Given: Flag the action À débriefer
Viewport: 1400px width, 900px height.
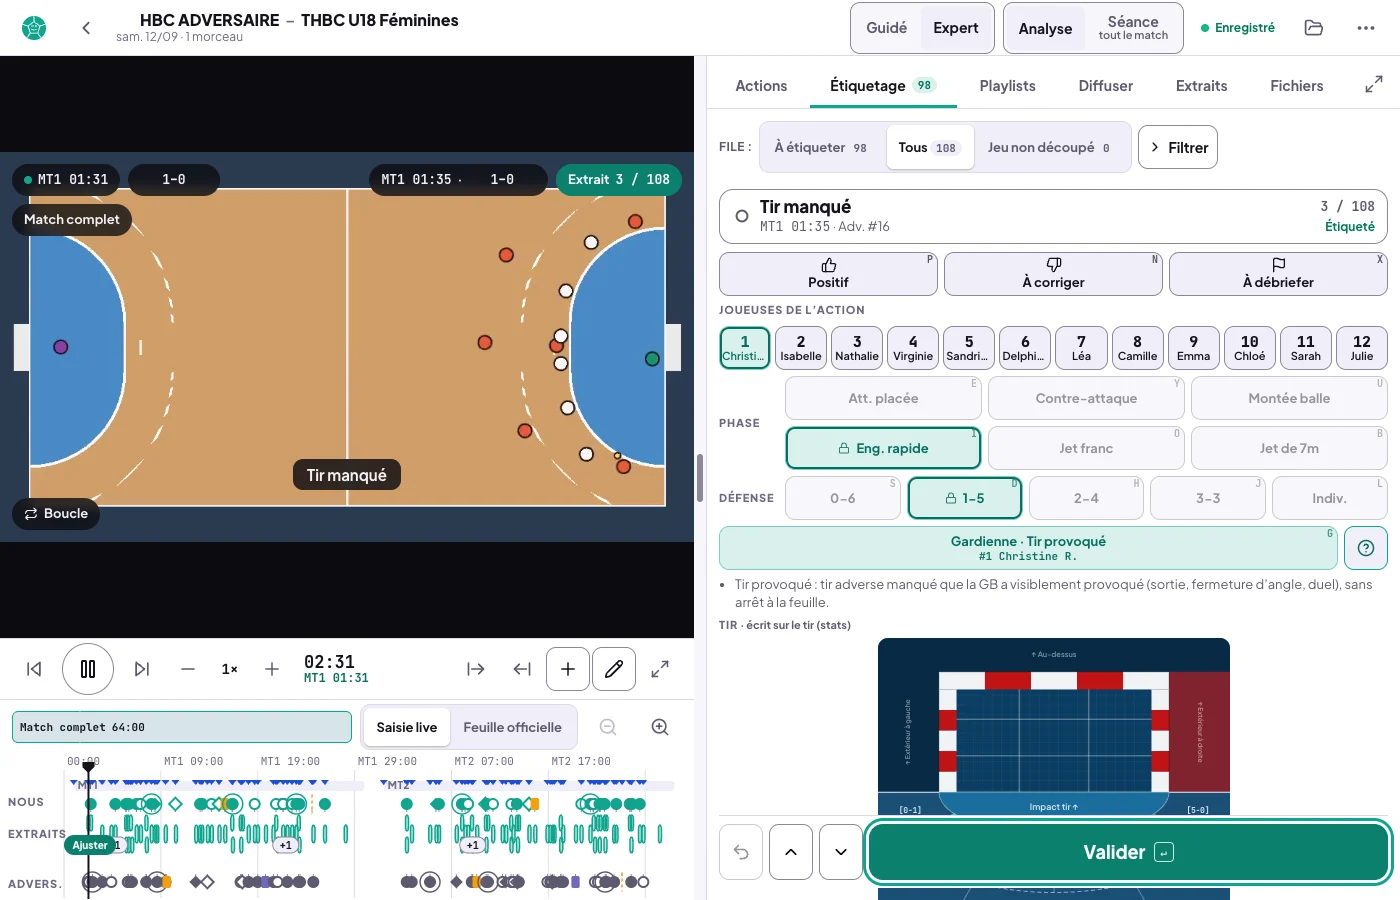Looking at the screenshot, I should [1278, 274].
